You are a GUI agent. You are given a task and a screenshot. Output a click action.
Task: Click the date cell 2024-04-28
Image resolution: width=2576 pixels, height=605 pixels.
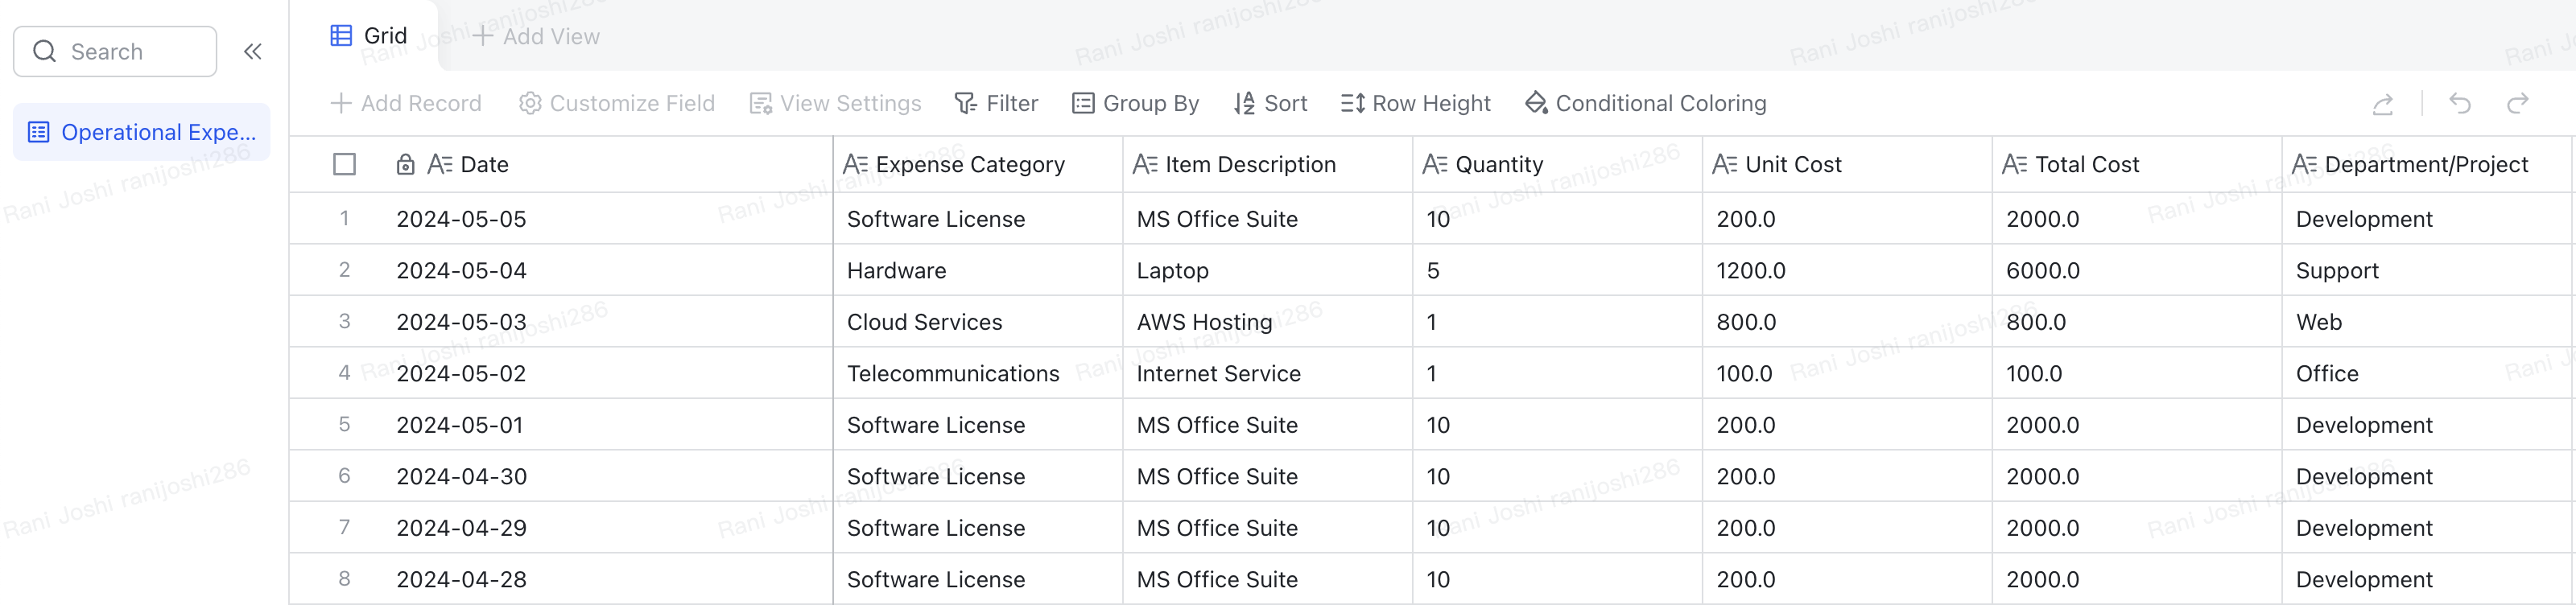pos(611,580)
